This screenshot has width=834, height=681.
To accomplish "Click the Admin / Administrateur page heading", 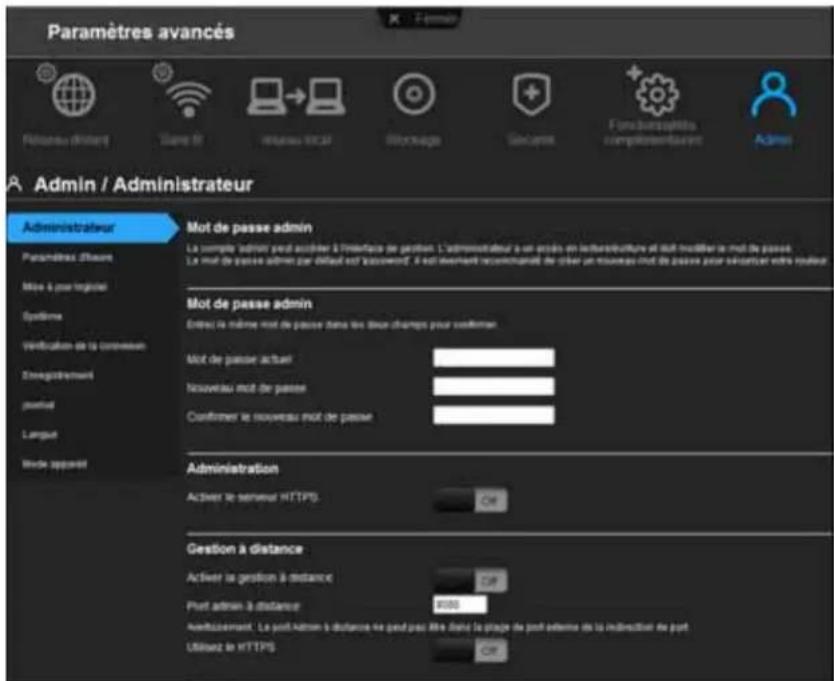I will point(143,185).
